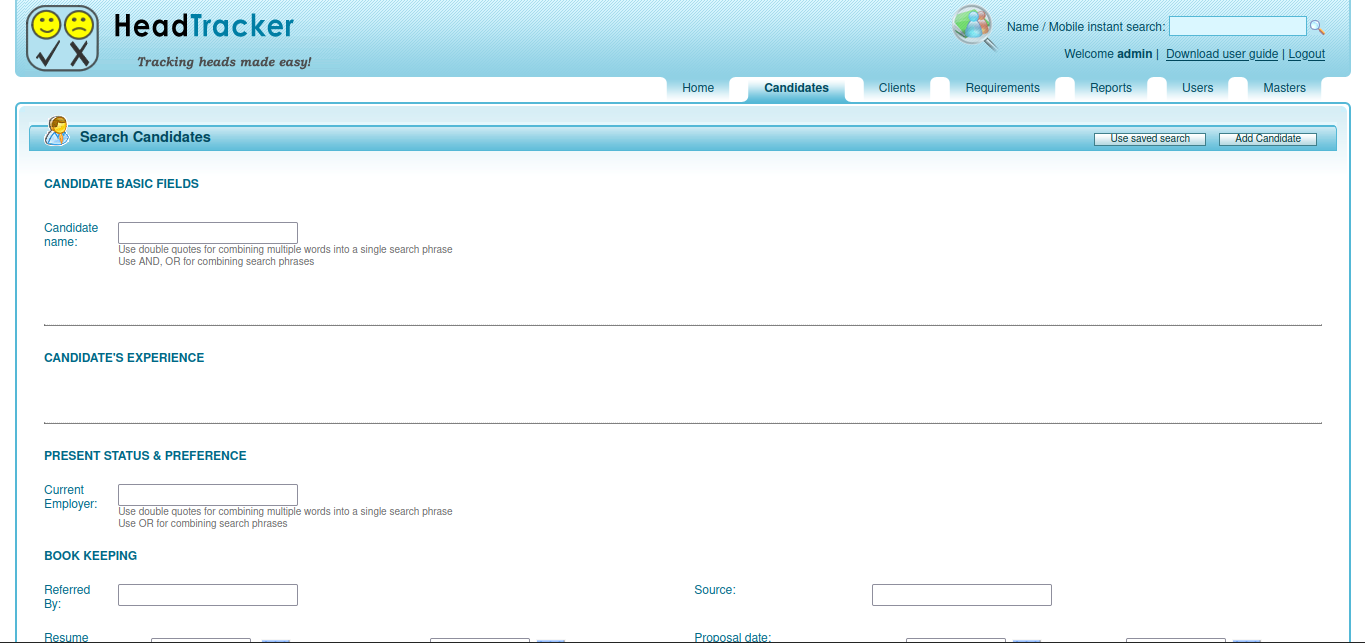
Task: Click the Search Candidates header person icon
Action: (57, 131)
